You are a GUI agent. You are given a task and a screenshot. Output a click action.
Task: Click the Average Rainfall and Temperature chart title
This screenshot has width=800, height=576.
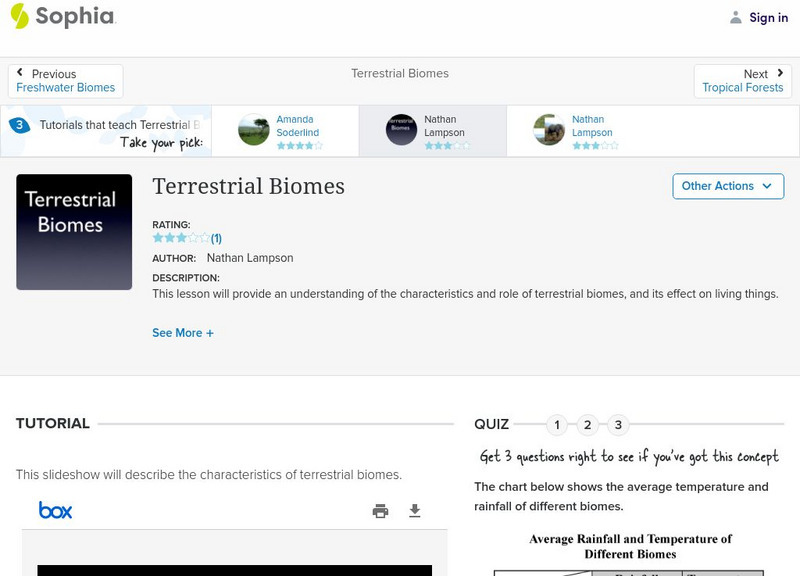pyautogui.click(x=630, y=546)
